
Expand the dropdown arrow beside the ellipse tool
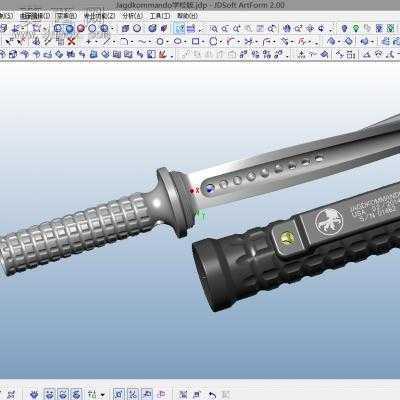pos(186,42)
